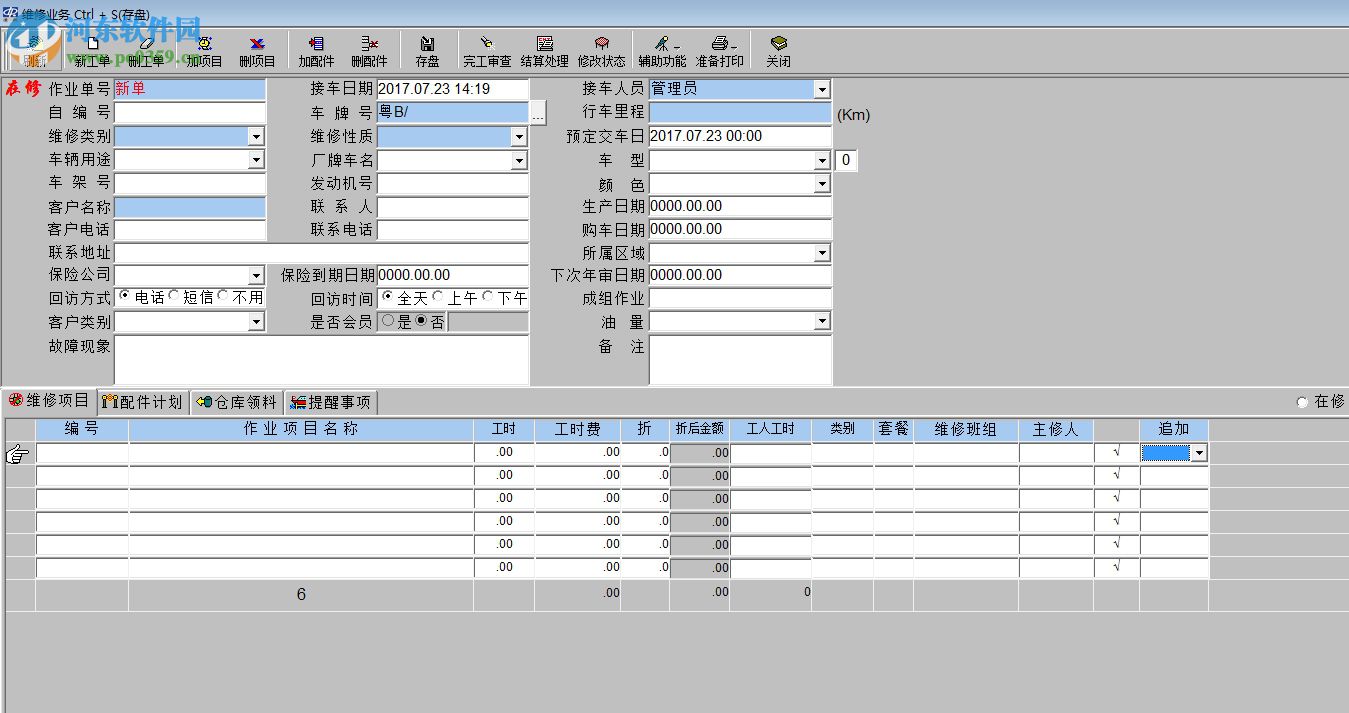This screenshot has height=713, width=1349.
Task: Open the 油量 dropdown
Action: 821,320
